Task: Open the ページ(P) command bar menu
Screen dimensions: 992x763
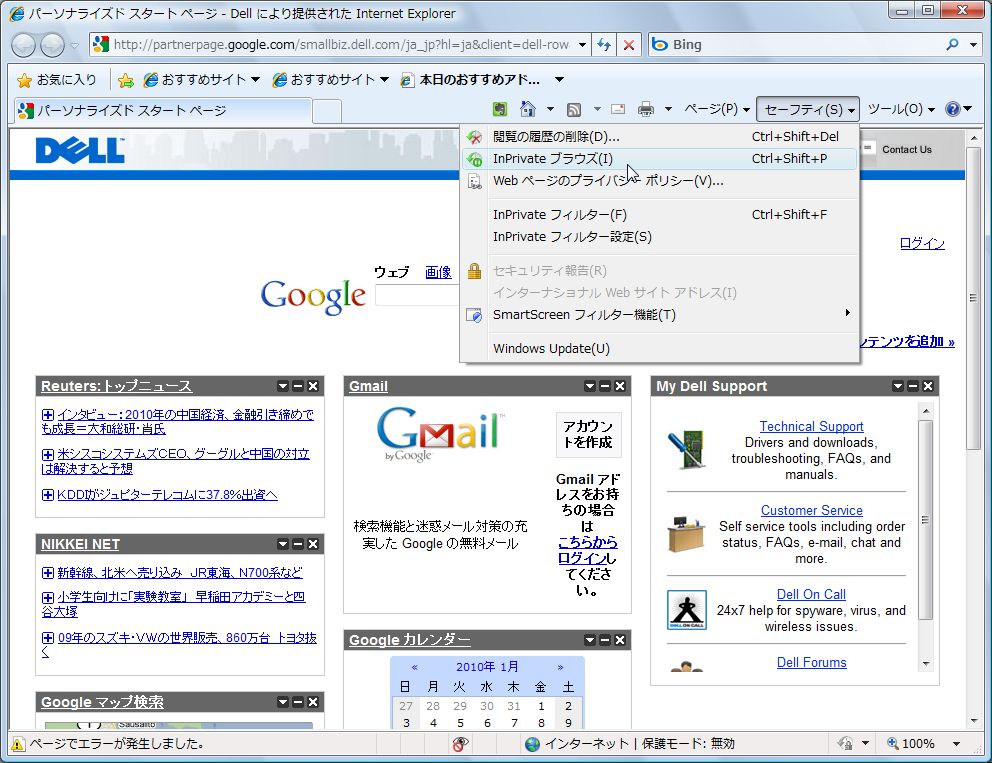Action: 717,109
